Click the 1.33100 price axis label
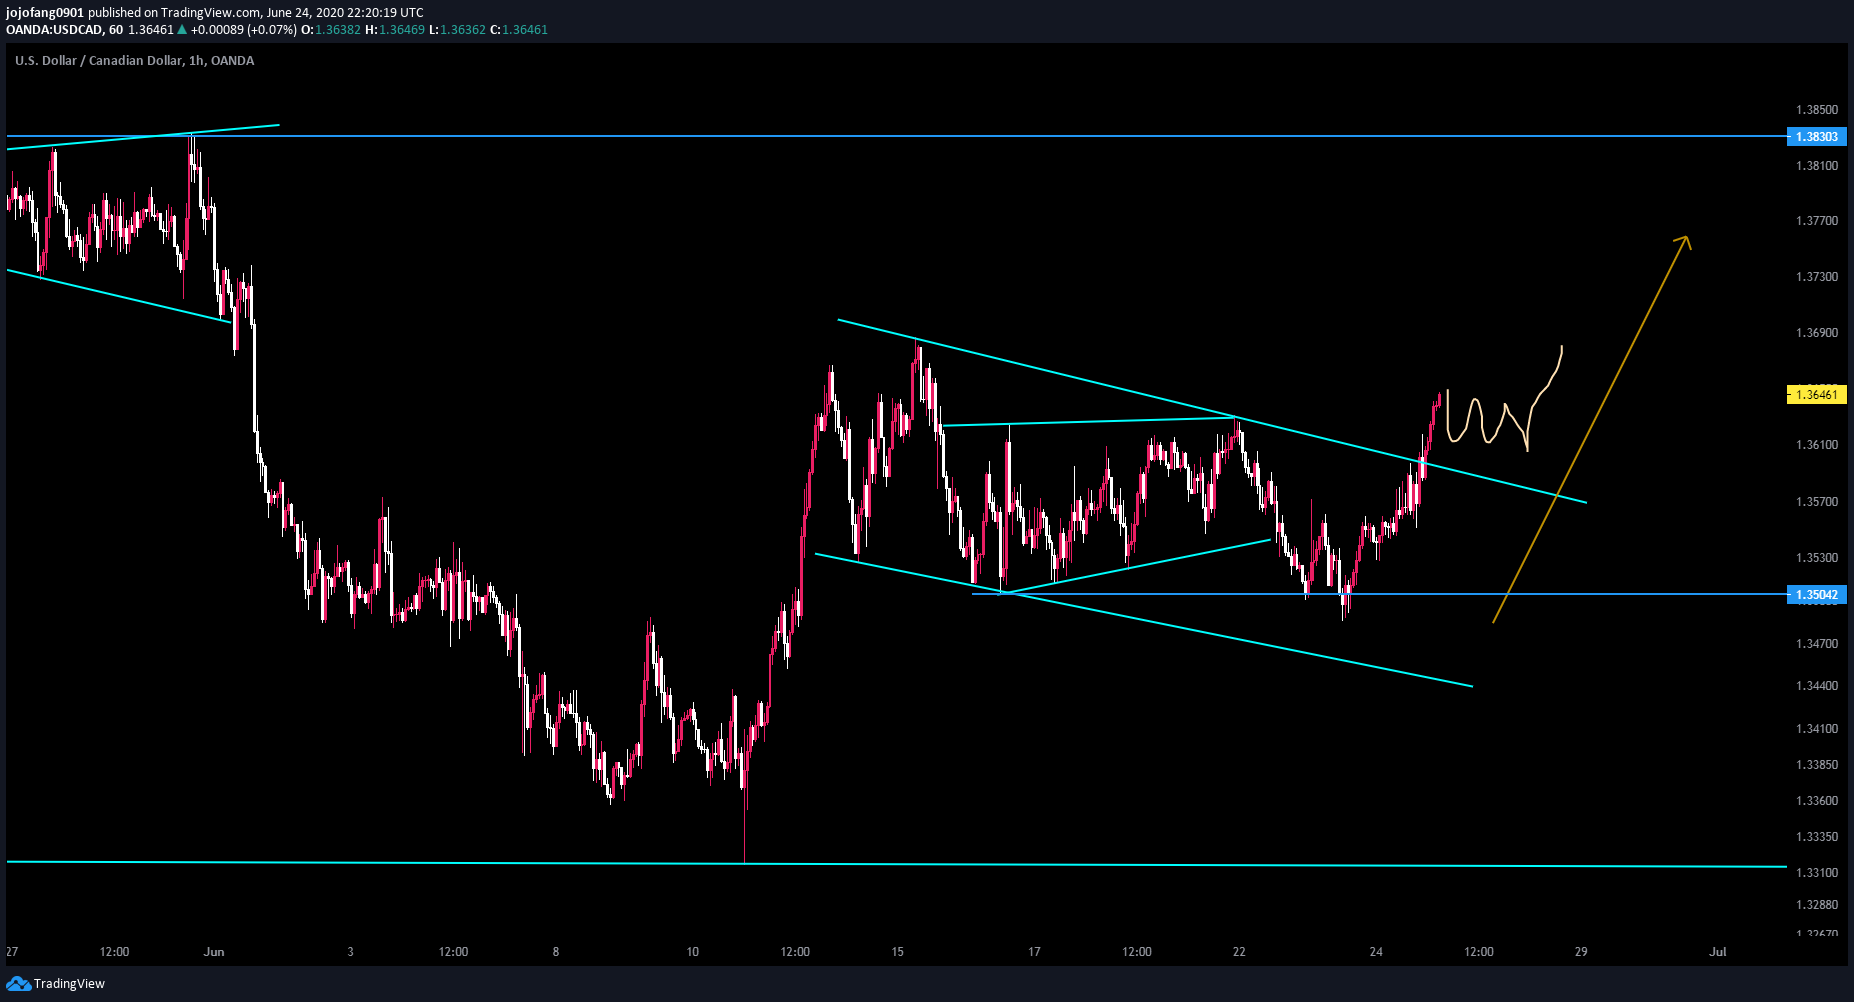Screen dimensions: 1854x1002 1816,873
